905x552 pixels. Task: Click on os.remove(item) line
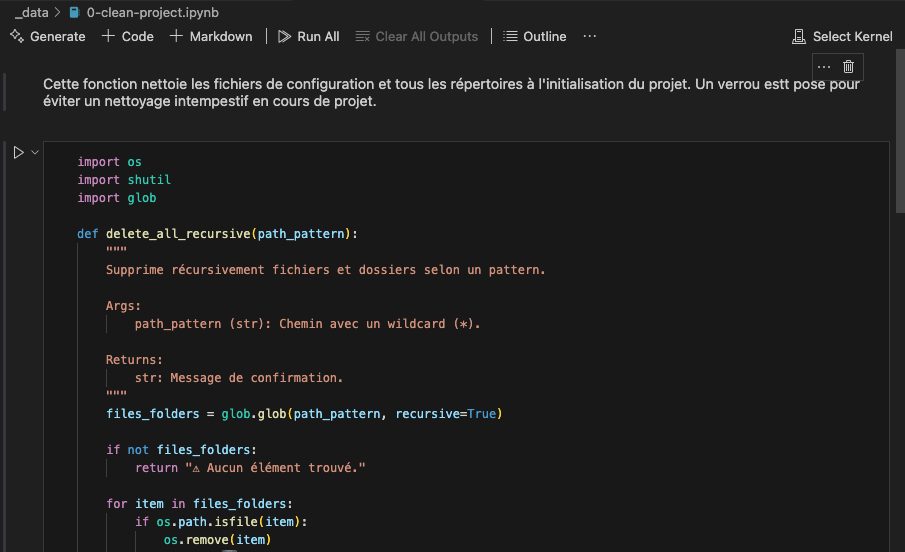tap(217, 540)
